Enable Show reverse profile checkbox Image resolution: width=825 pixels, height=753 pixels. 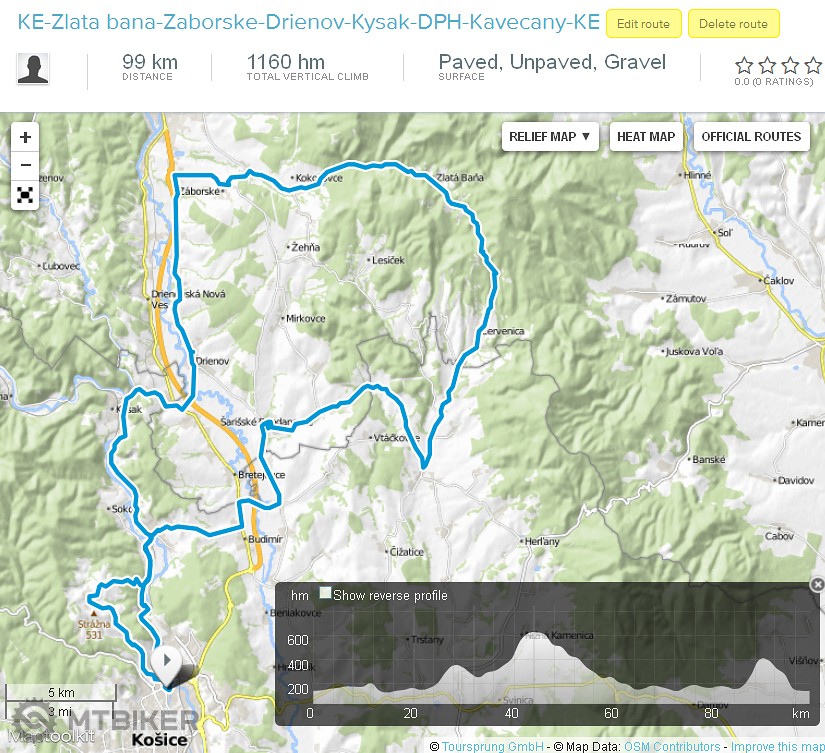coord(325,594)
